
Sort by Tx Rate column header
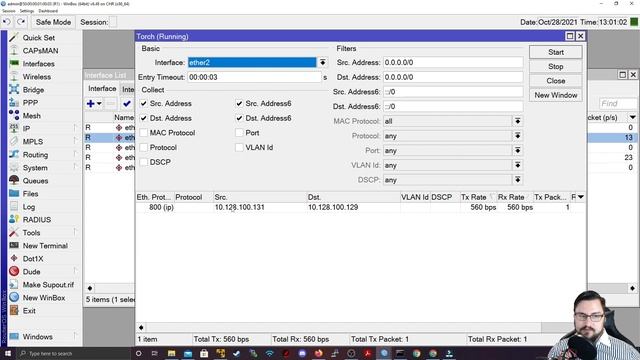coord(478,197)
